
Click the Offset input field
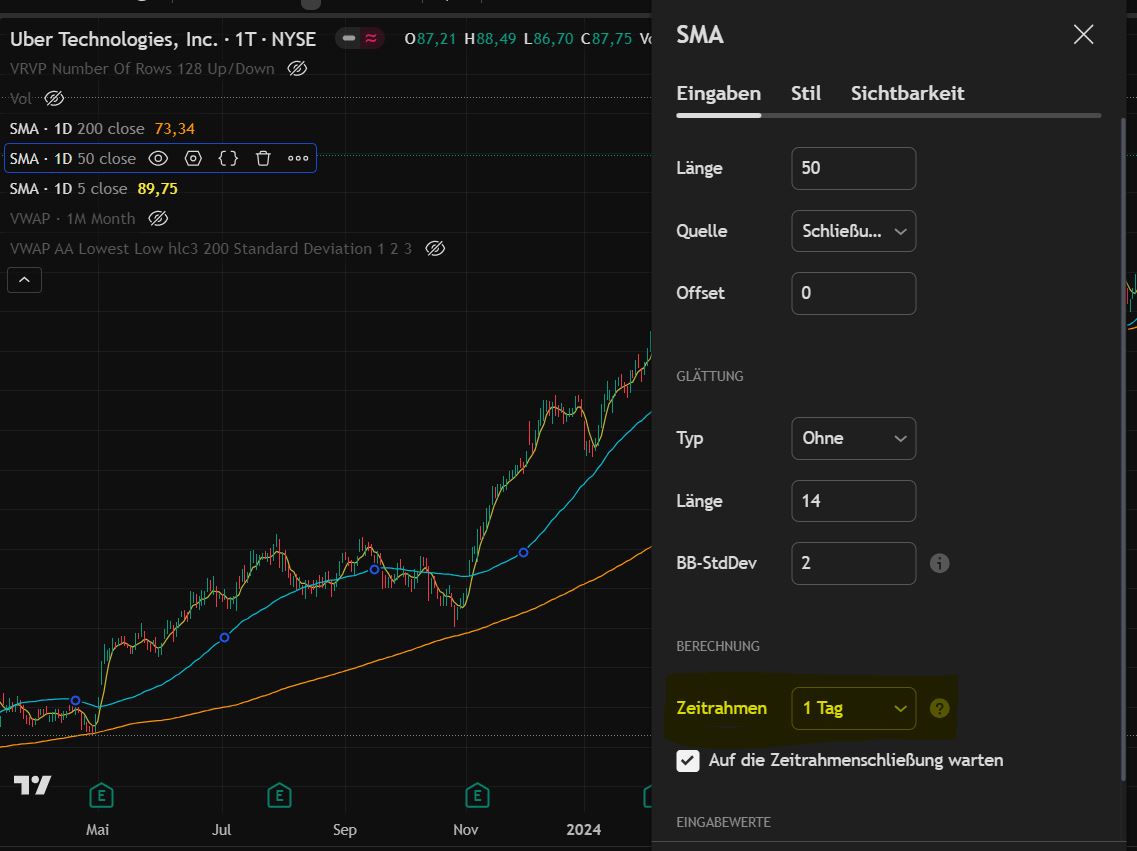(853, 294)
